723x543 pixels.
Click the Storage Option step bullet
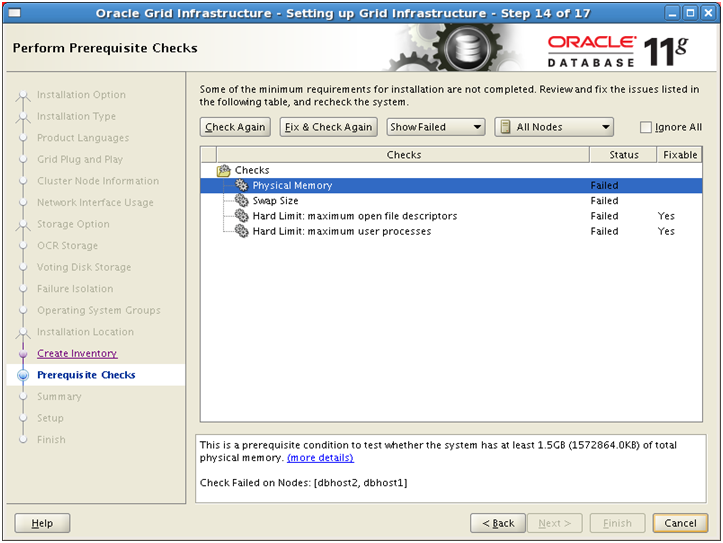coord(23,224)
